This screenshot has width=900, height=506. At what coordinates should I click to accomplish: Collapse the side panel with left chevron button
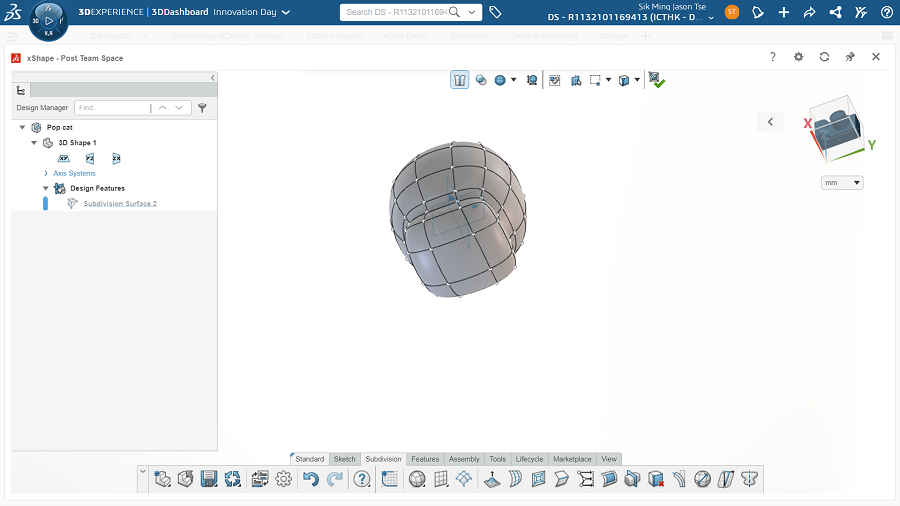212,78
